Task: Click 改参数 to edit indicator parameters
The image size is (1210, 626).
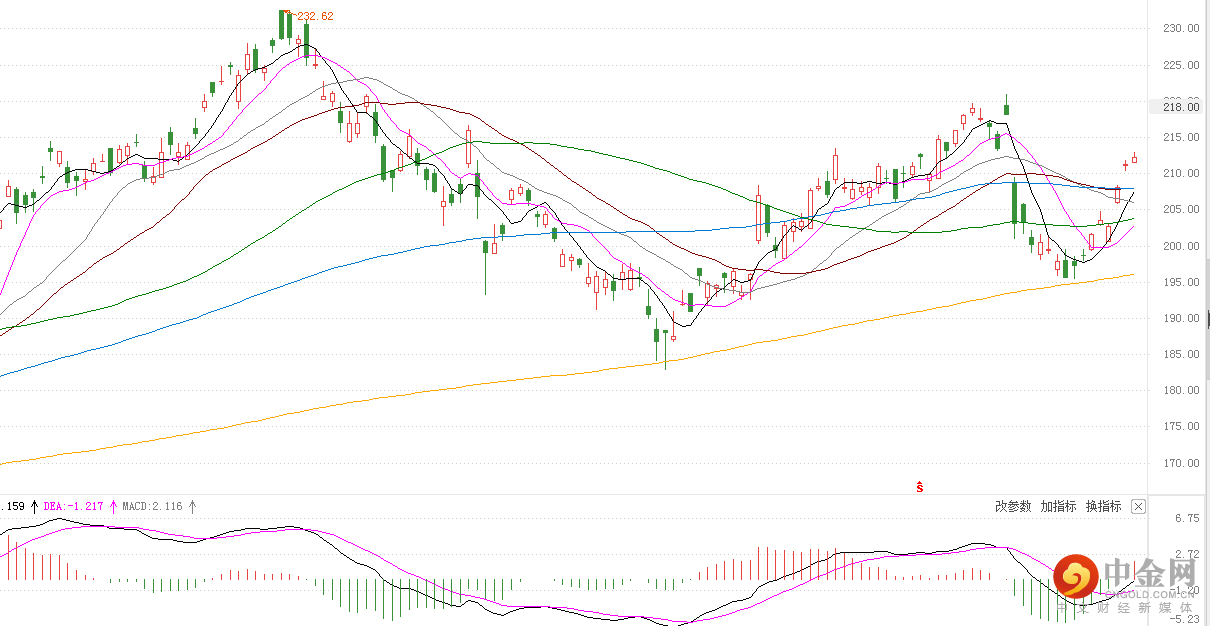Action: click(1013, 507)
